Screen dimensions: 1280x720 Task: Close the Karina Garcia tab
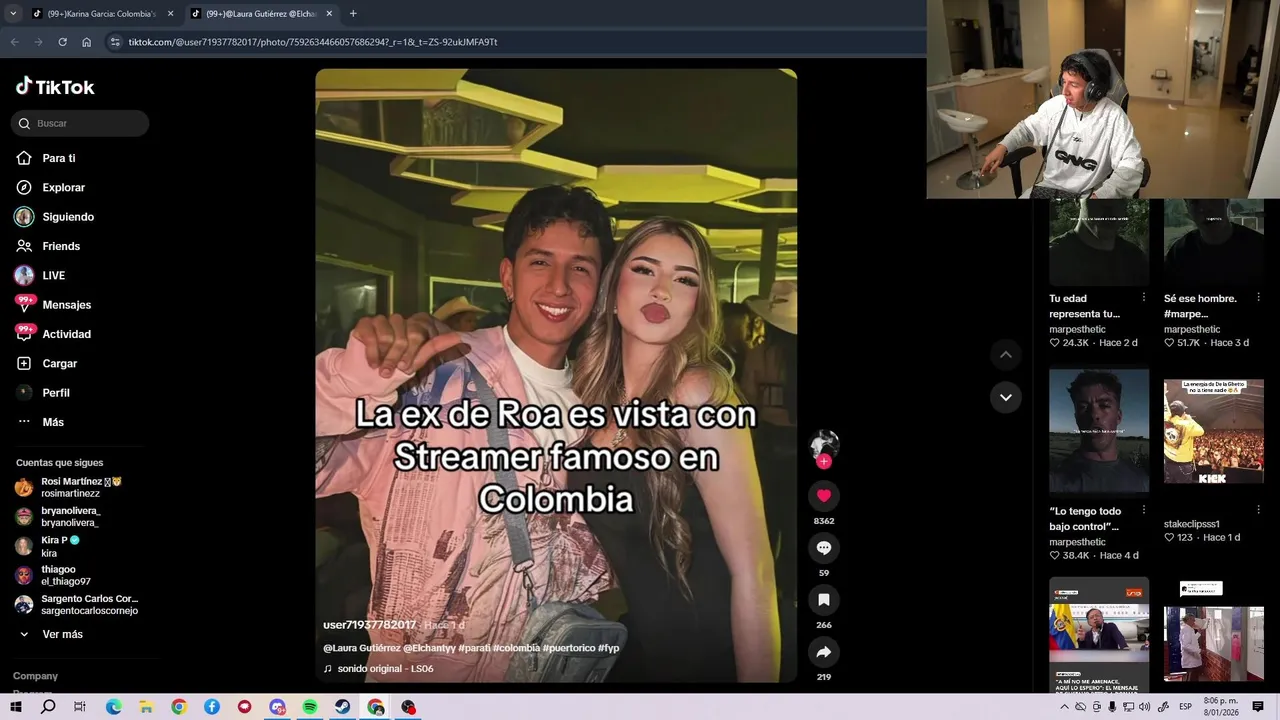point(170,14)
